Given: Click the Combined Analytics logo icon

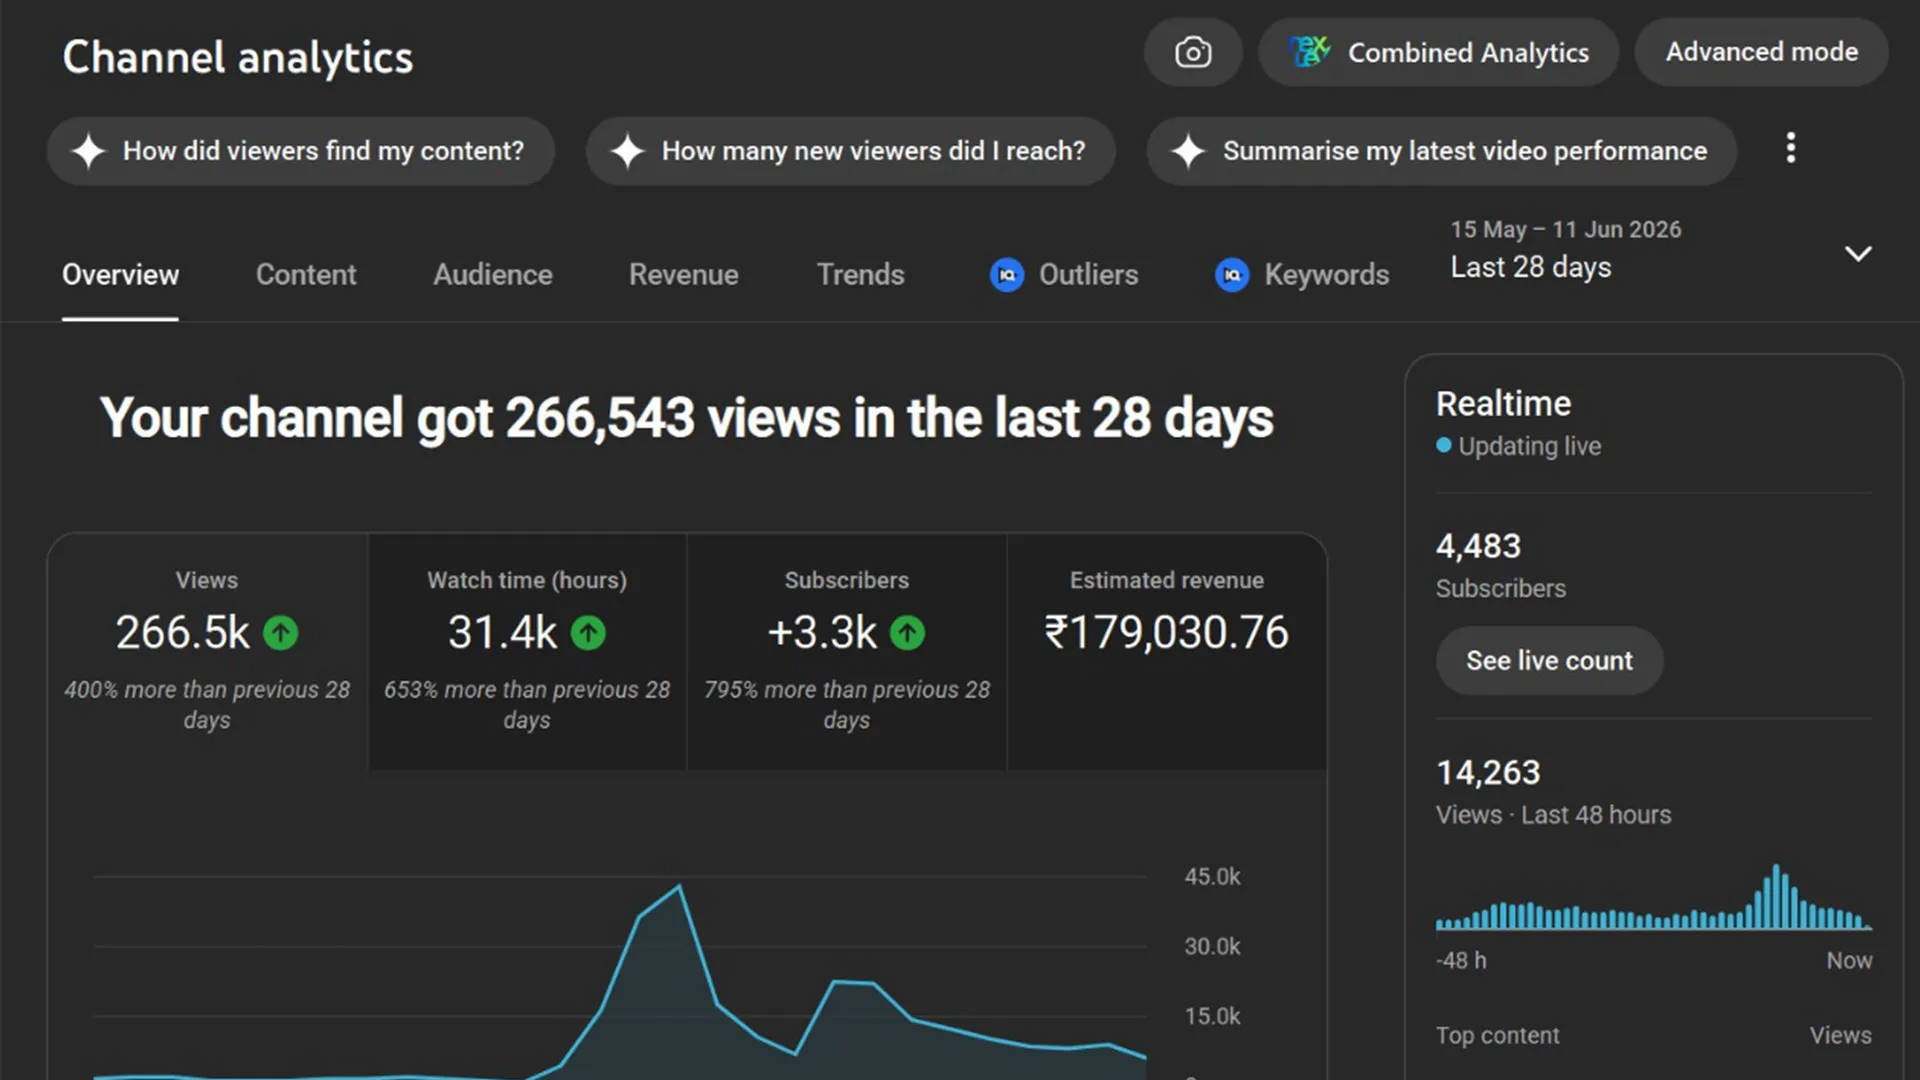Looking at the screenshot, I should click(x=1310, y=52).
